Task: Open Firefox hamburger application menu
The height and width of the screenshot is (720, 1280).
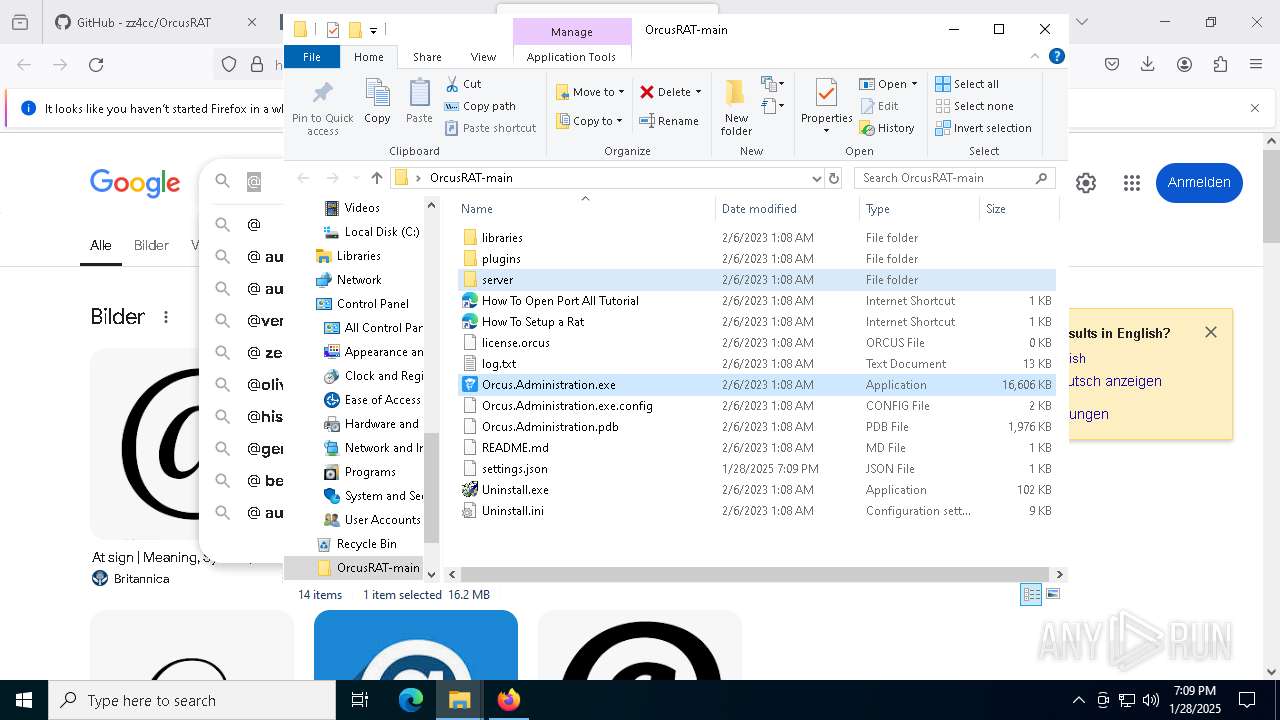Action: tap(1256, 65)
